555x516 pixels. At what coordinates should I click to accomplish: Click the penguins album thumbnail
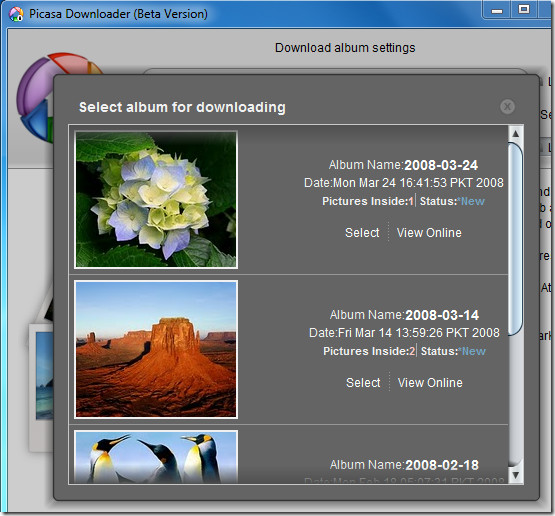point(156,457)
